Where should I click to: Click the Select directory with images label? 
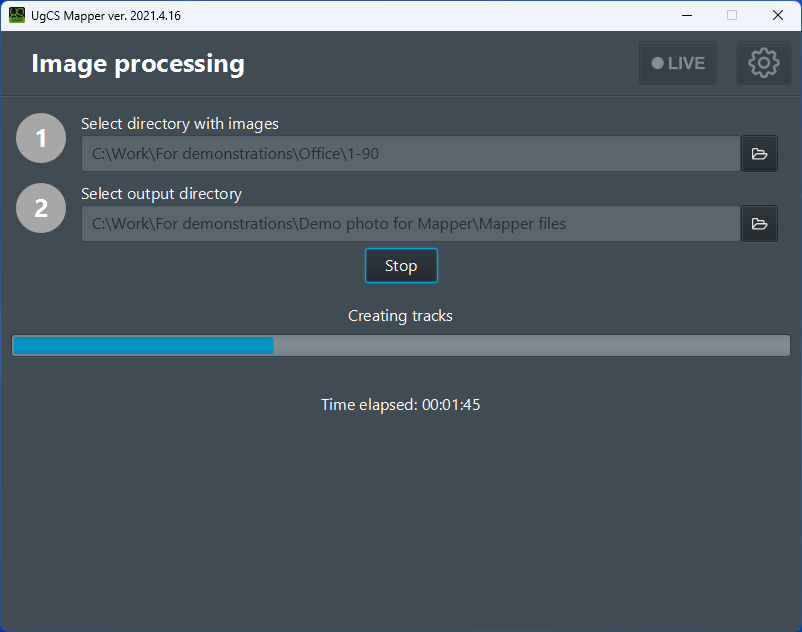pyautogui.click(x=180, y=124)
